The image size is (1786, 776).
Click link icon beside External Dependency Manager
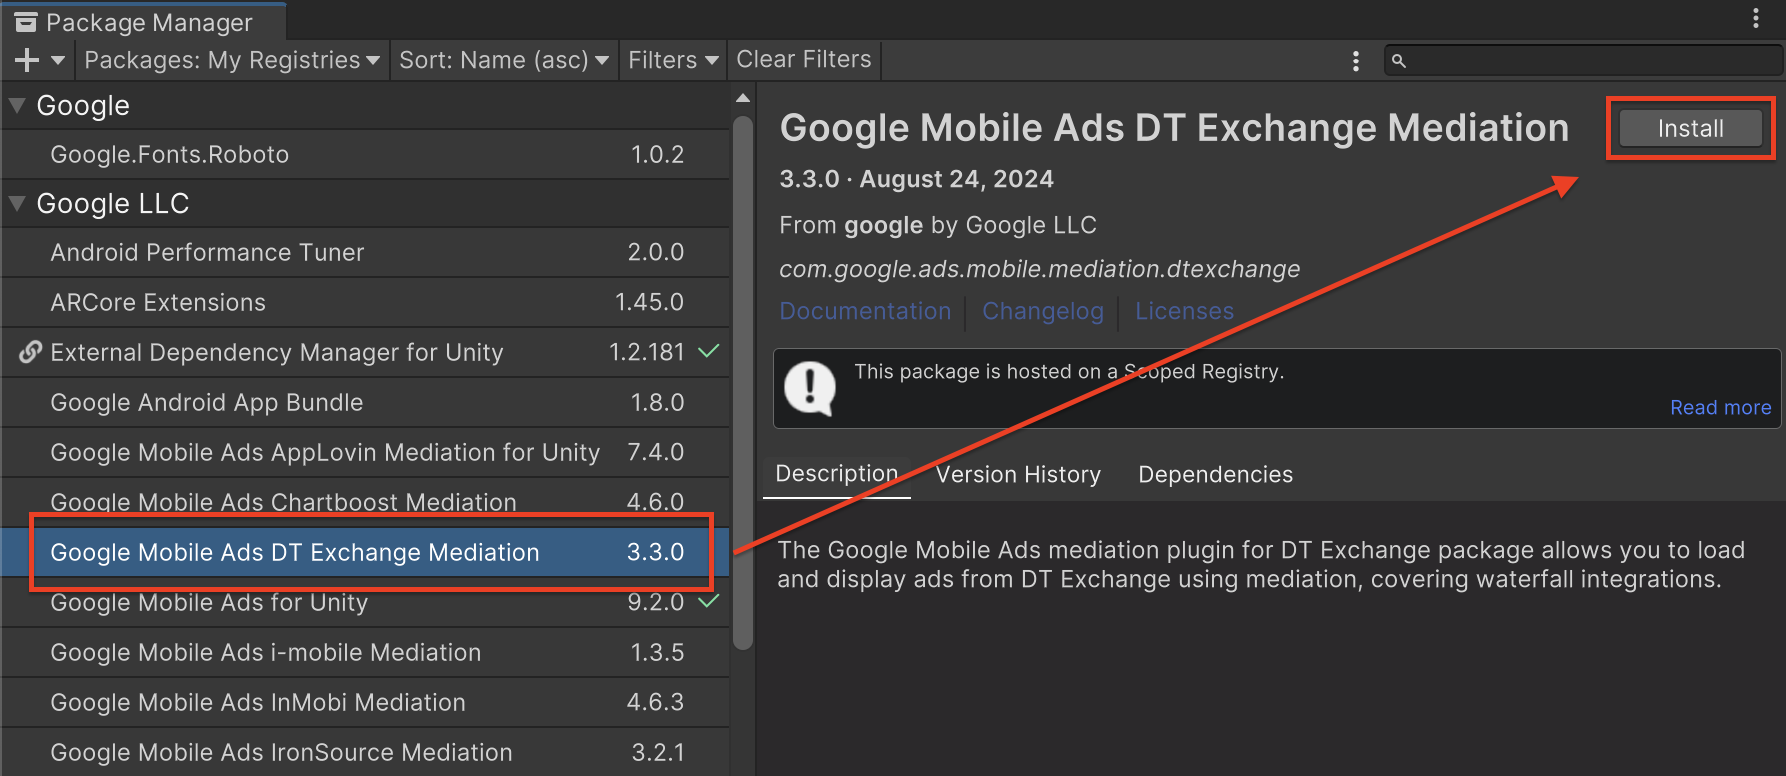coord(31,352)
